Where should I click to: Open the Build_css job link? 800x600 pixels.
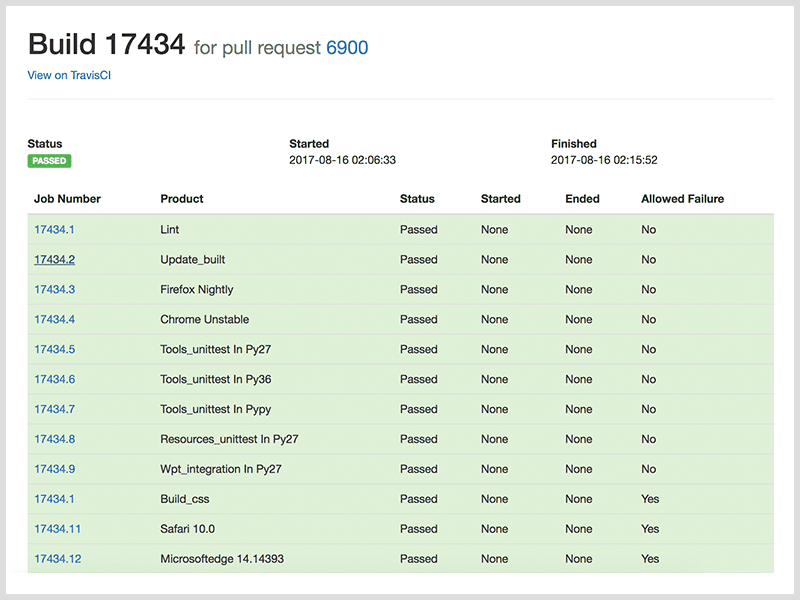click(x=53, y=499)
